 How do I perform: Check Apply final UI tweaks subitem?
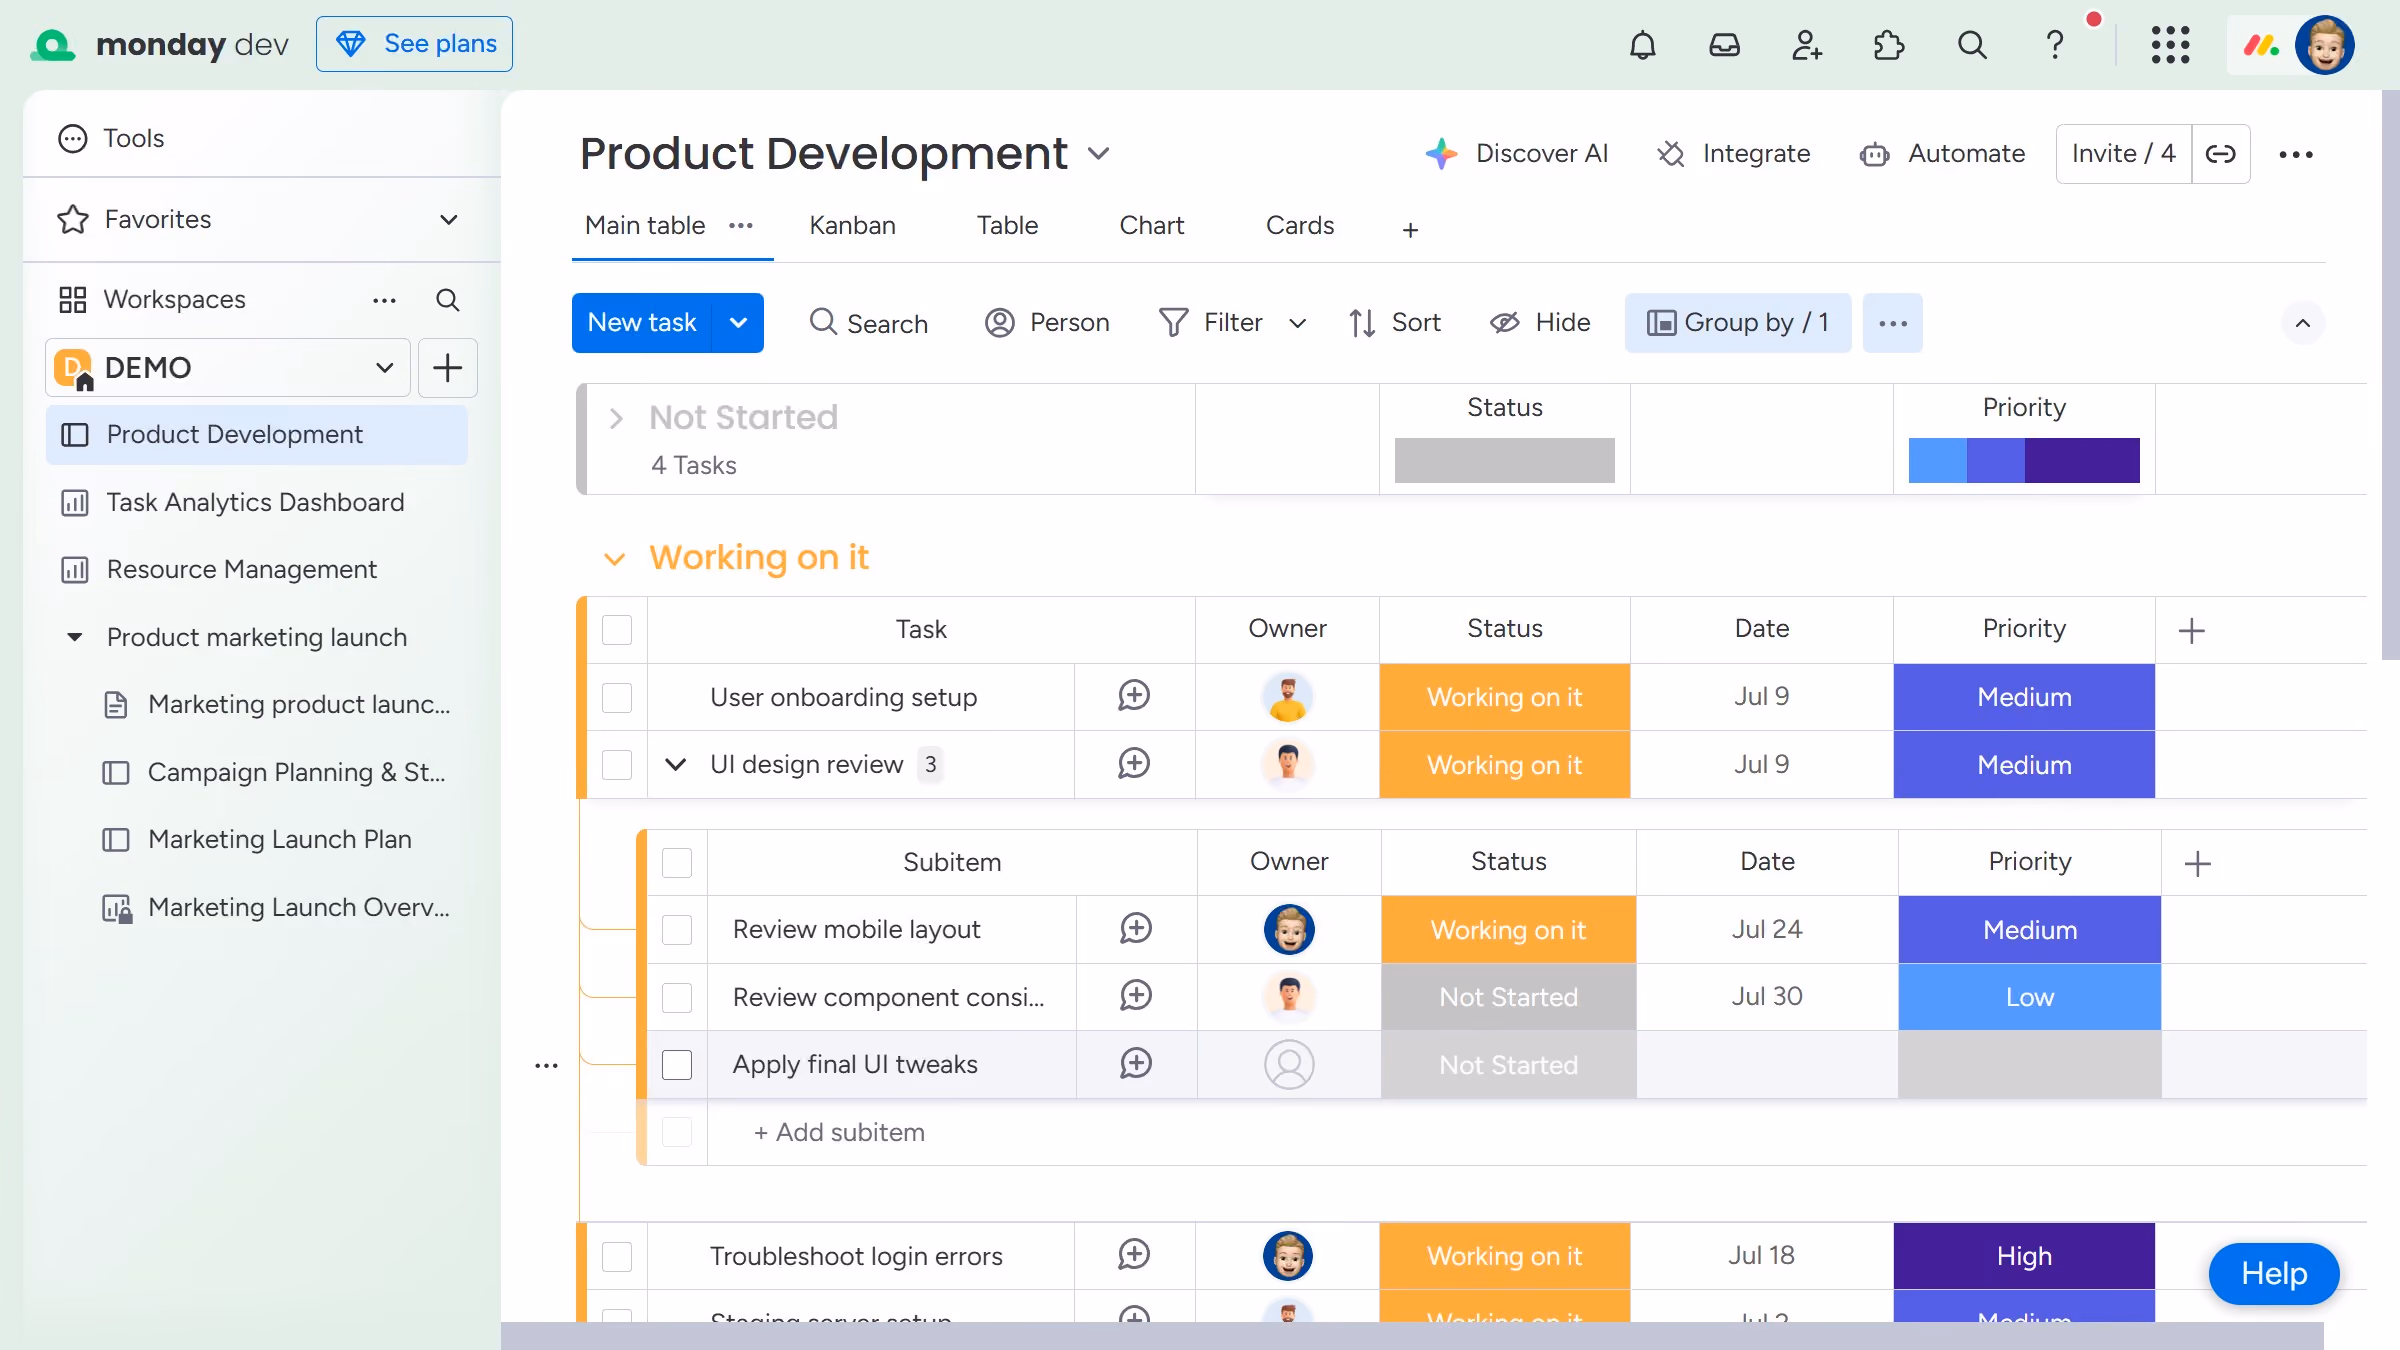pos(677,1065)
